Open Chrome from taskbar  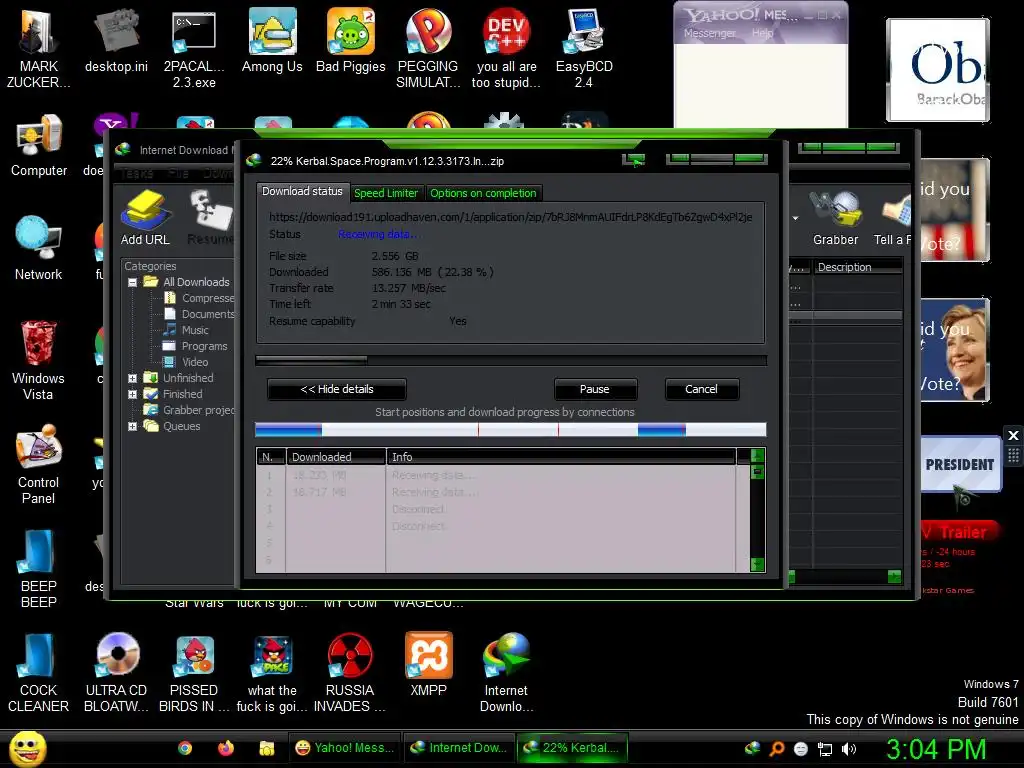[185, 748]
